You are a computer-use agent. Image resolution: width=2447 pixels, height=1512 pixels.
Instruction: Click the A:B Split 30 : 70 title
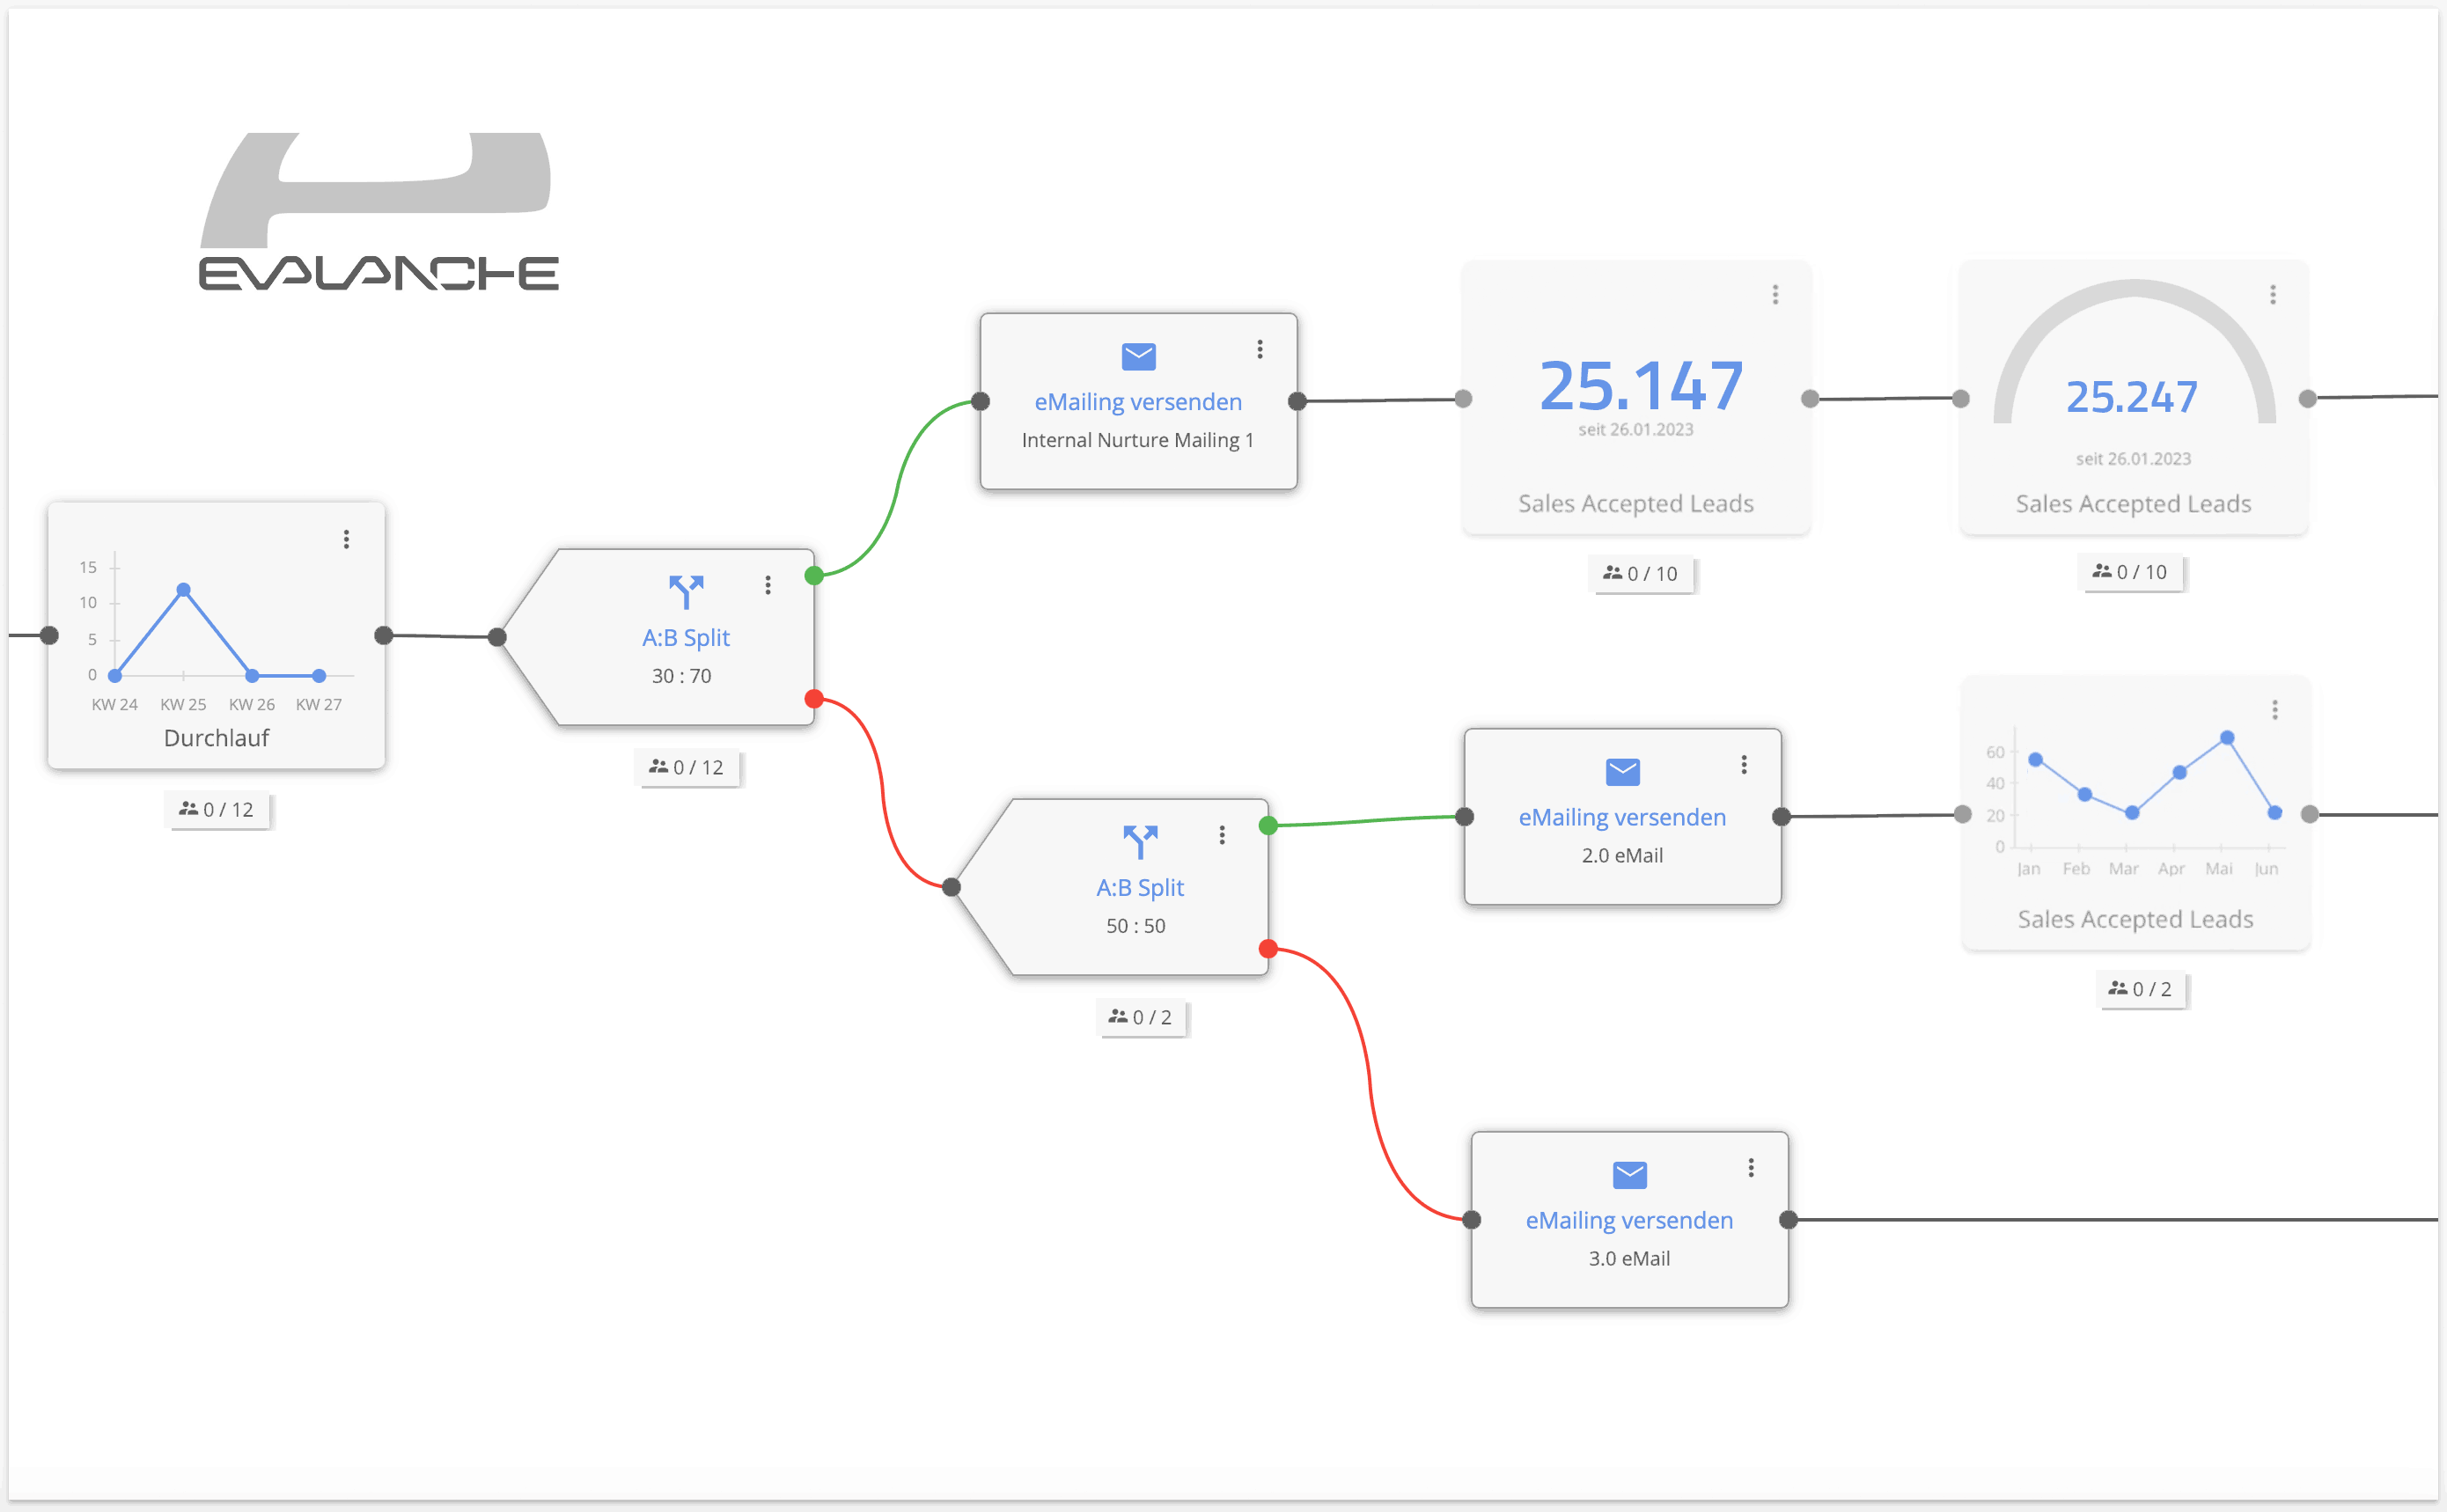pyautogui.click(x=685, y=637)
